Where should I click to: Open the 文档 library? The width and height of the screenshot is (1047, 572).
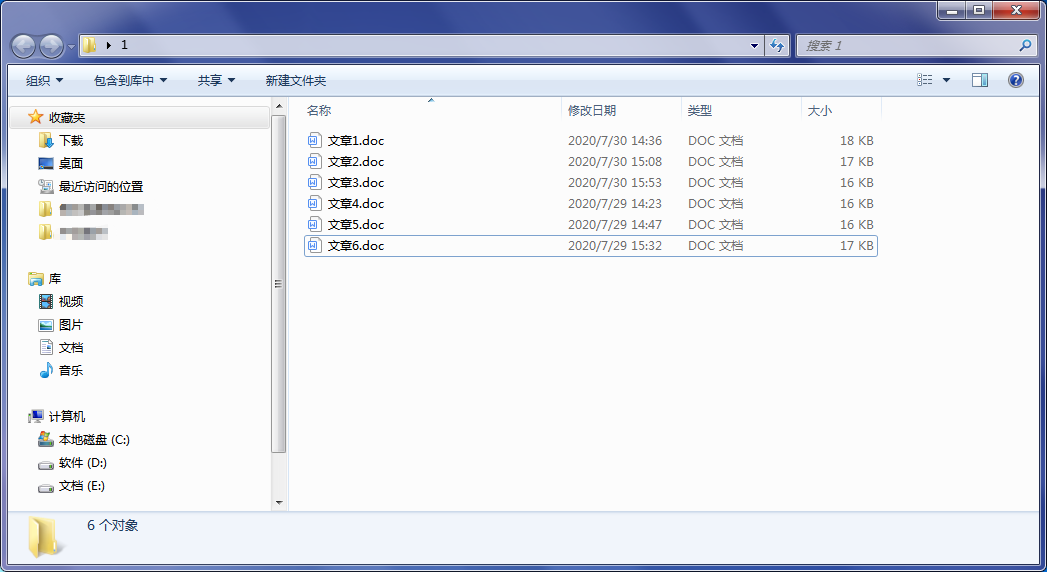pos(71,348)
